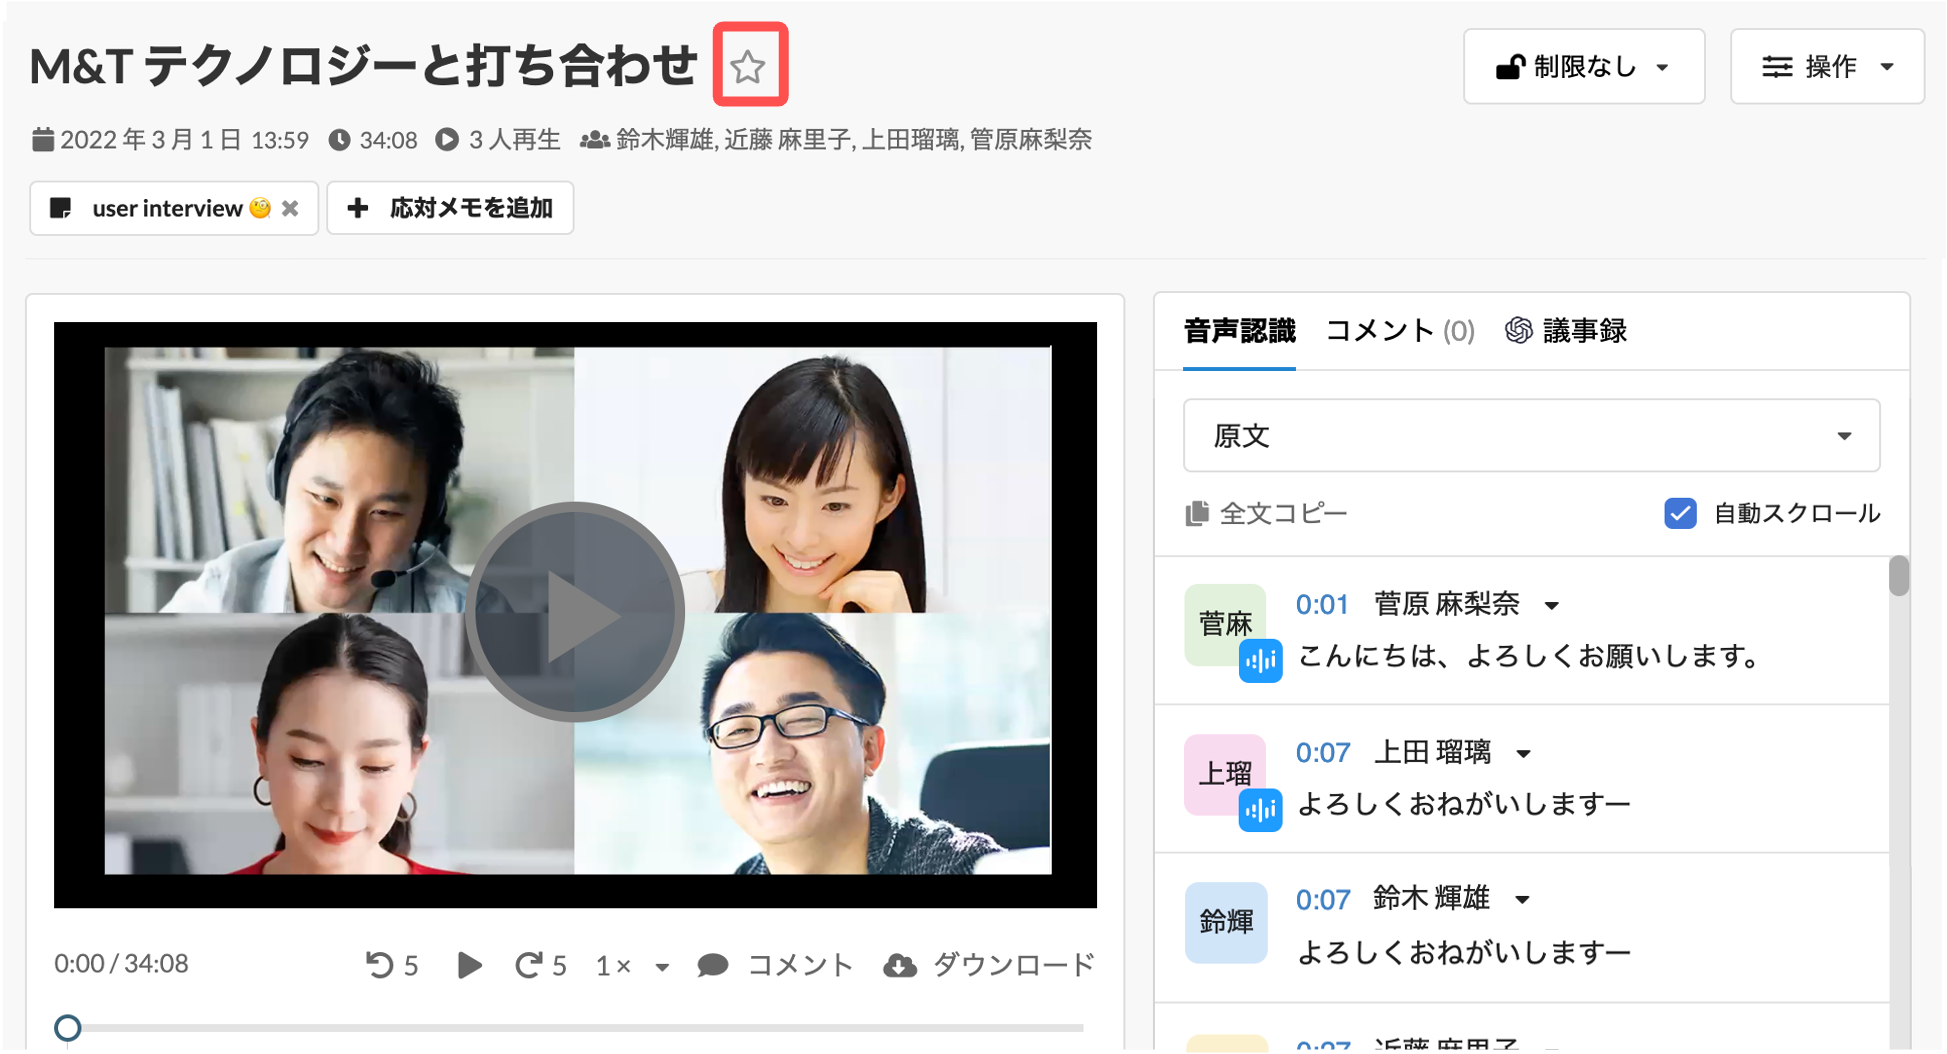Expand speaker menu for 菅原 麻梨奈

tap(1552, 605)
